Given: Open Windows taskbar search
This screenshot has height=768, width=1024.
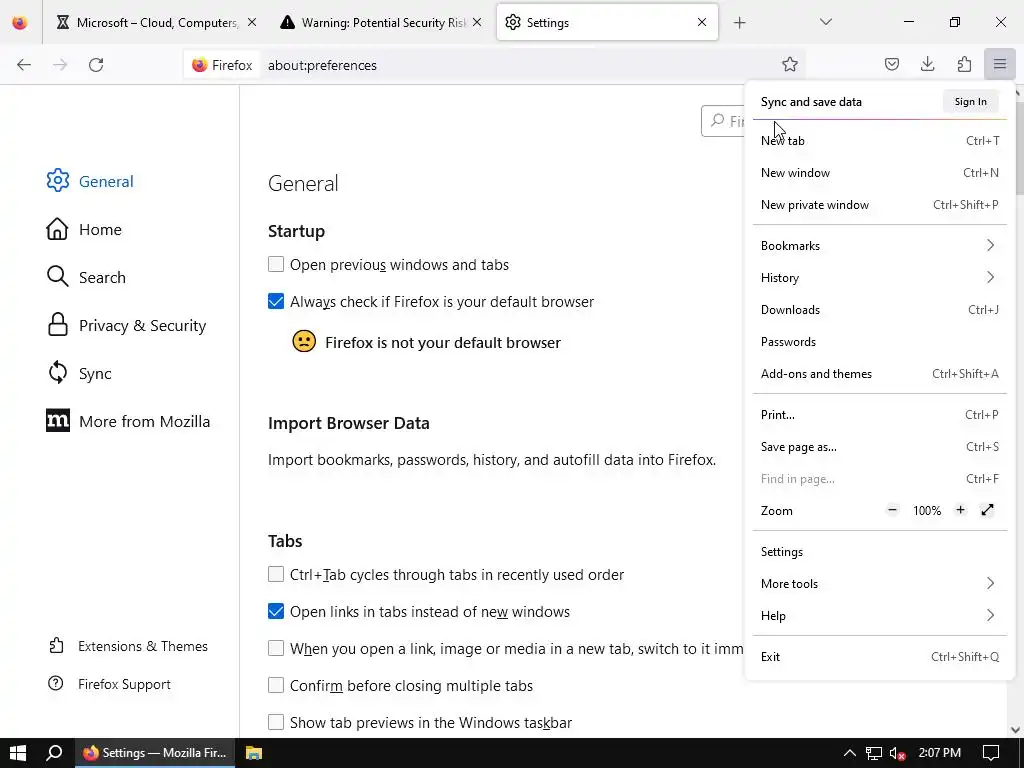Looking at the screenshot, I should pyautogui.click(x=54, y=753).
